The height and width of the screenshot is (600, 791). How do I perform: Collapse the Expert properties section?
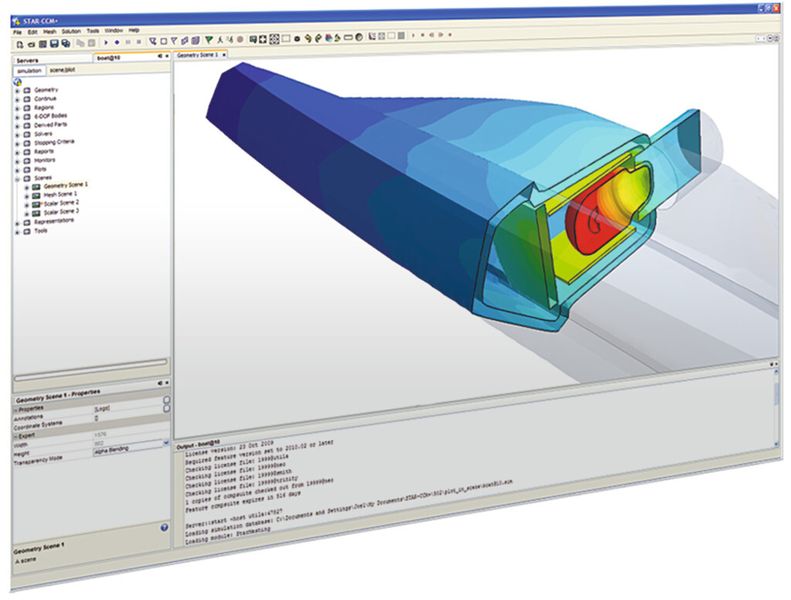[x=16, y=436]
